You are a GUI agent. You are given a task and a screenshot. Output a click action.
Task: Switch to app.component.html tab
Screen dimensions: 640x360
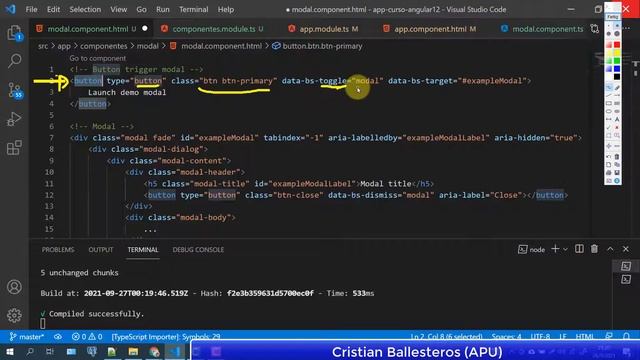[429, 29]
